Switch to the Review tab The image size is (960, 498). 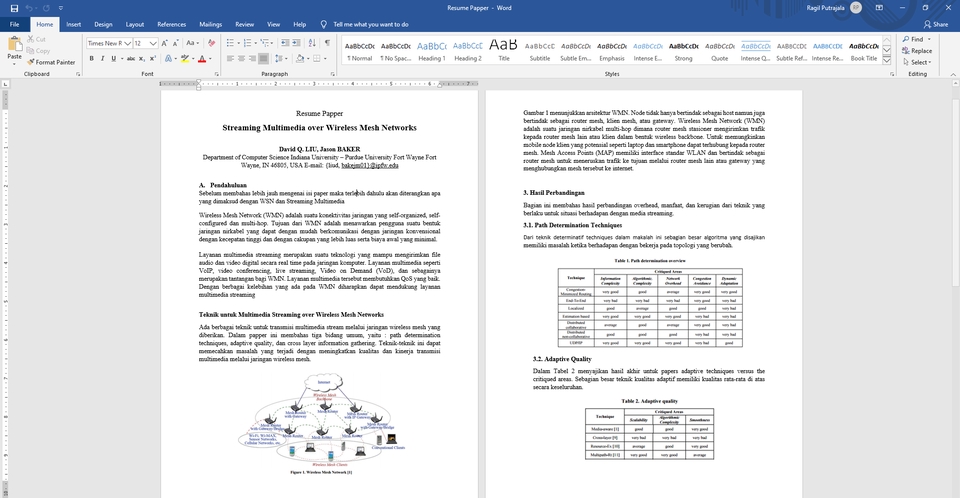click(x=244, y=25)
